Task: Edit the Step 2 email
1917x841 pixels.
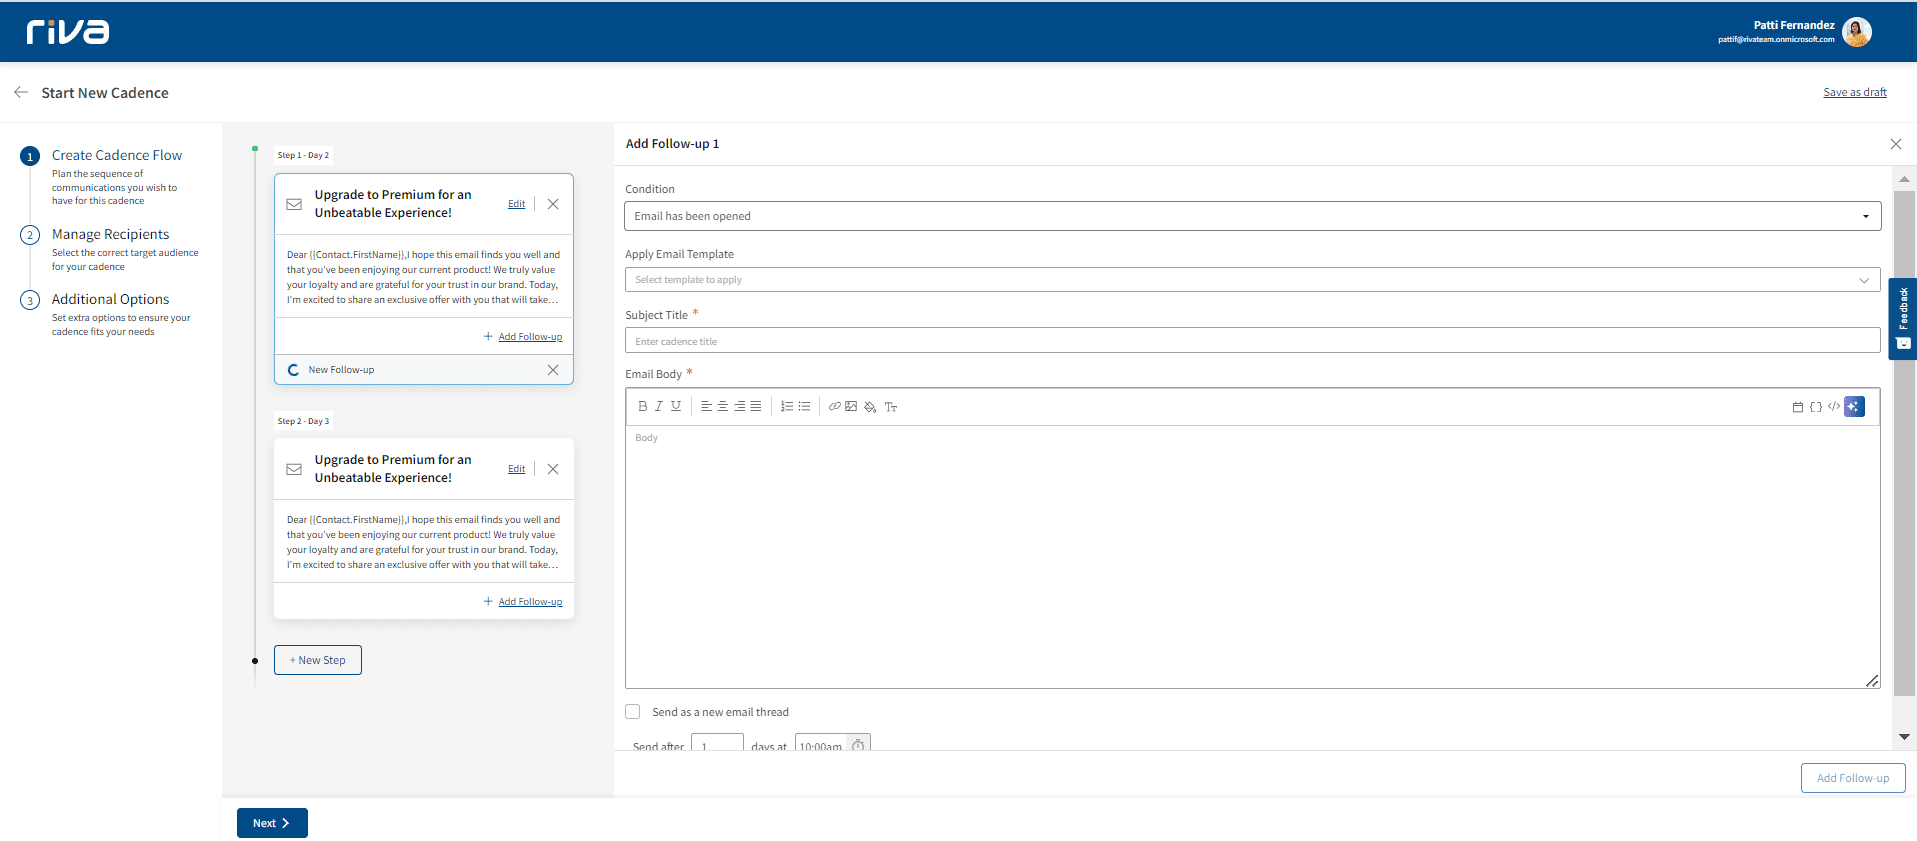Action: (x=516, y=469)
